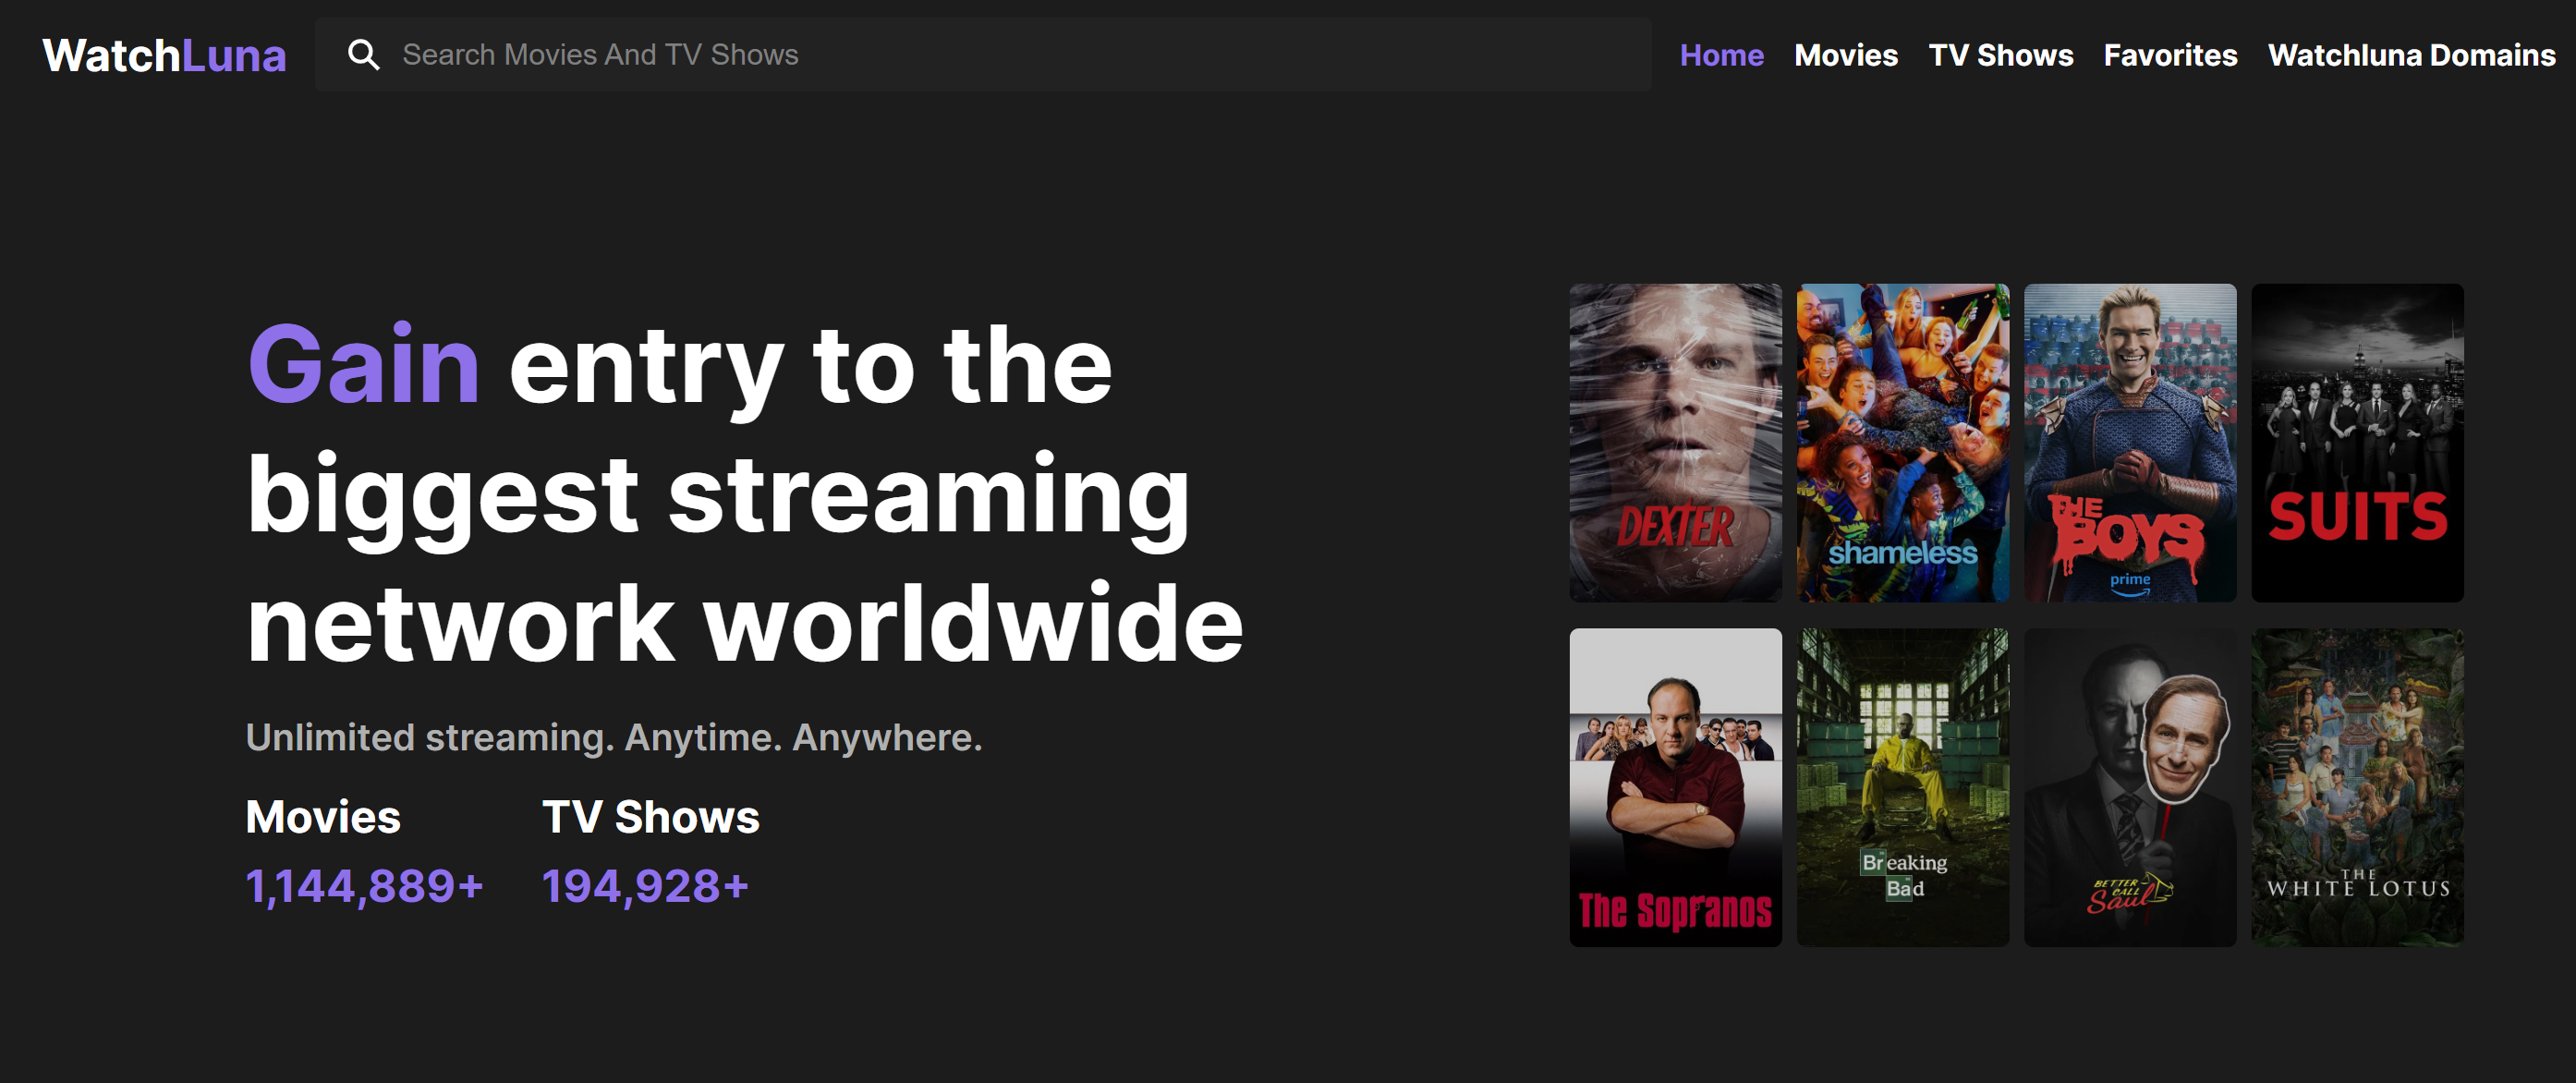Viewport: 2576px width, 1083px height.
Task: Click the Movies stat heading
Action: [x=323, y=817]
